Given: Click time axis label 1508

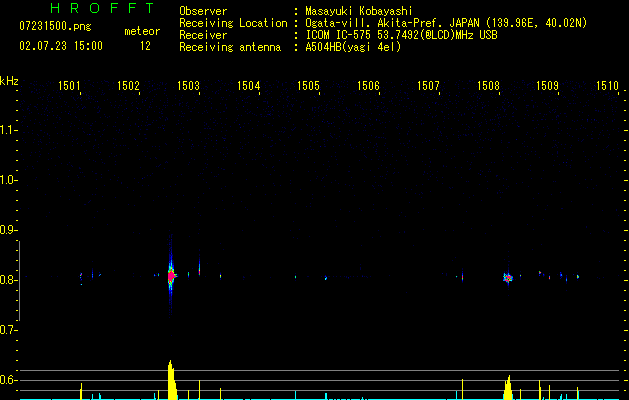Looking at the screenshot, I should pos(488,85).
